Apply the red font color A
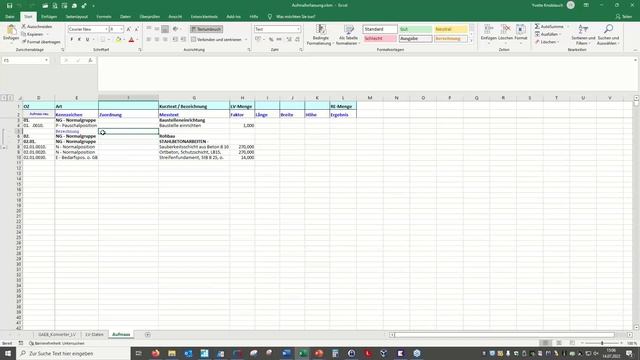The image size is (640, 360). click(131, 40)
